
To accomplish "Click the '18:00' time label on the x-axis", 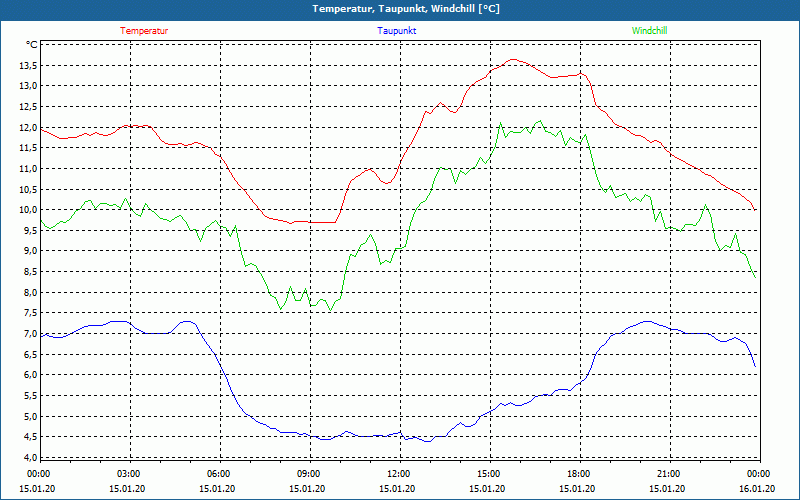I will tap(578, 474).
